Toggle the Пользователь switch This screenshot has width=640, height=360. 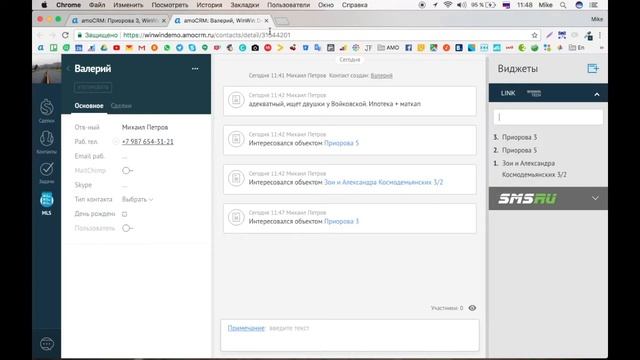(127, 228)
